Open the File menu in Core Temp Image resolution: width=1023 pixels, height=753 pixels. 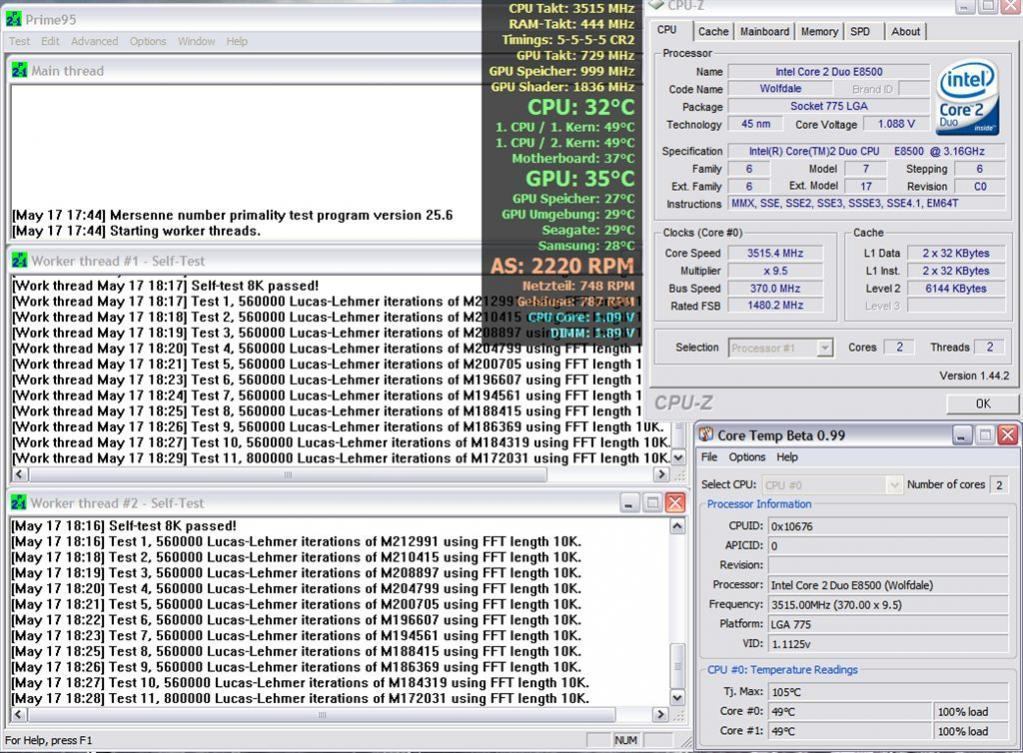point(709,457)
